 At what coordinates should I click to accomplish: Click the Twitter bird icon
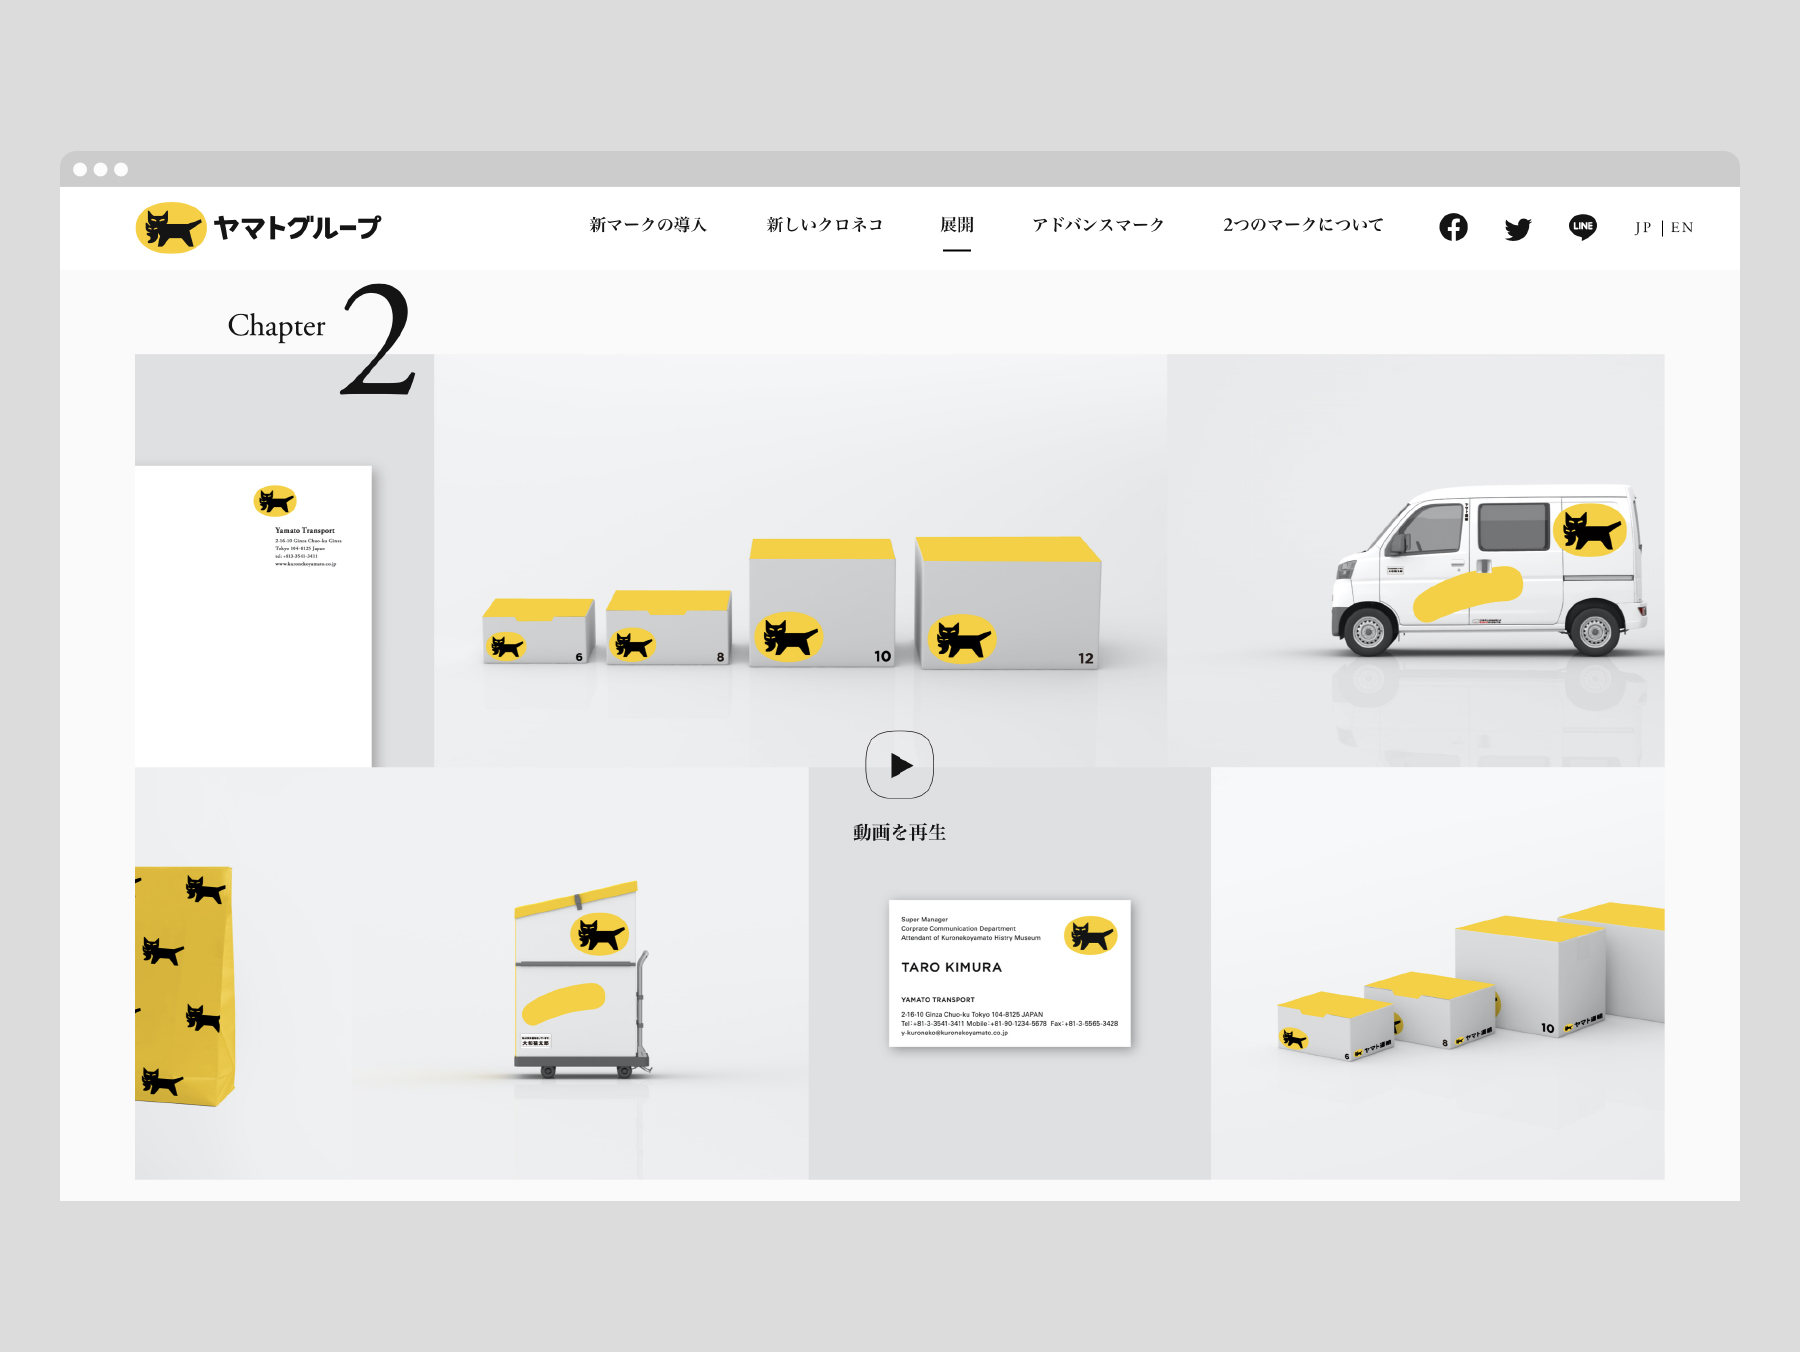point(1518,227)
